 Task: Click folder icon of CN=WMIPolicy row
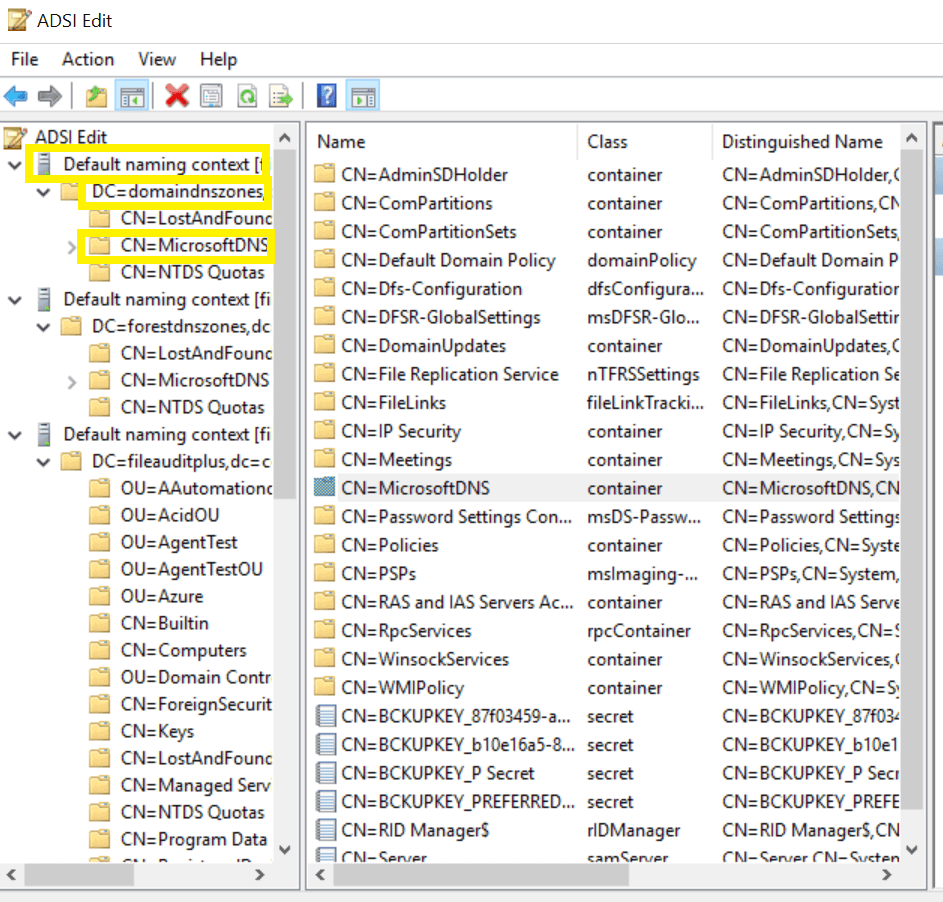(x=325, y=687)
